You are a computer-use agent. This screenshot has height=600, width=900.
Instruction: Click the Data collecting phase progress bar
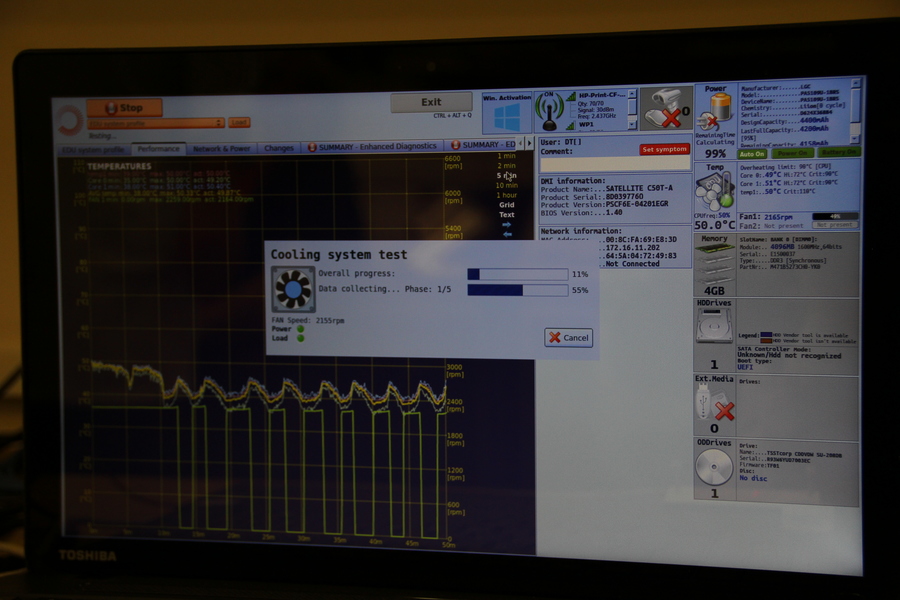coord(518,290)
